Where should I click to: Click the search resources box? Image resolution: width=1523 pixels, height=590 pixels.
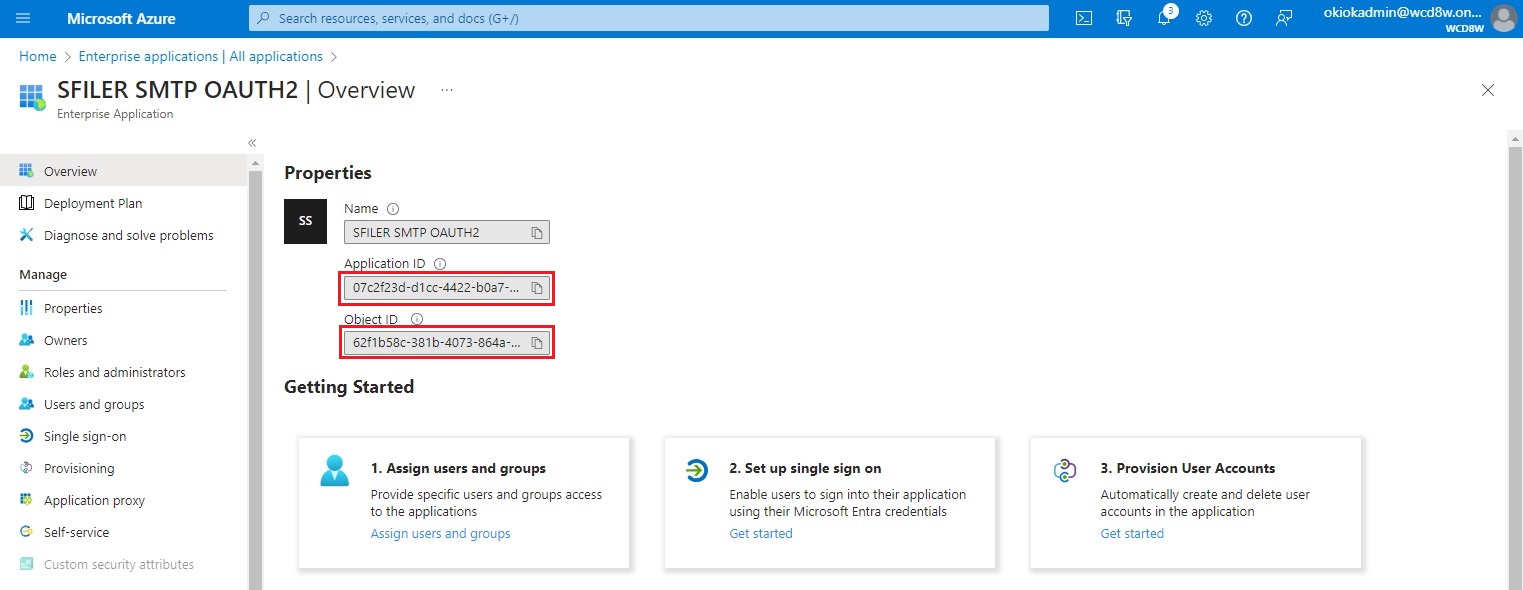pos(649,18)
